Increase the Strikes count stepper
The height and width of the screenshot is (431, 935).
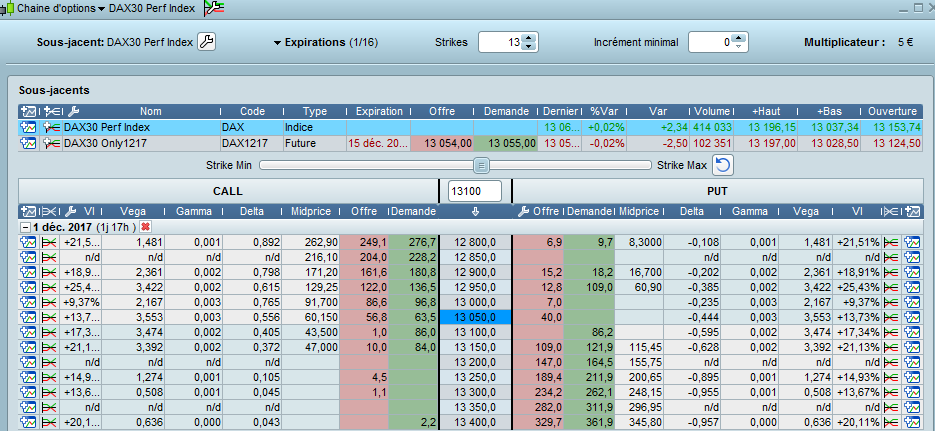pyautogui.click(x=529, y=38)
